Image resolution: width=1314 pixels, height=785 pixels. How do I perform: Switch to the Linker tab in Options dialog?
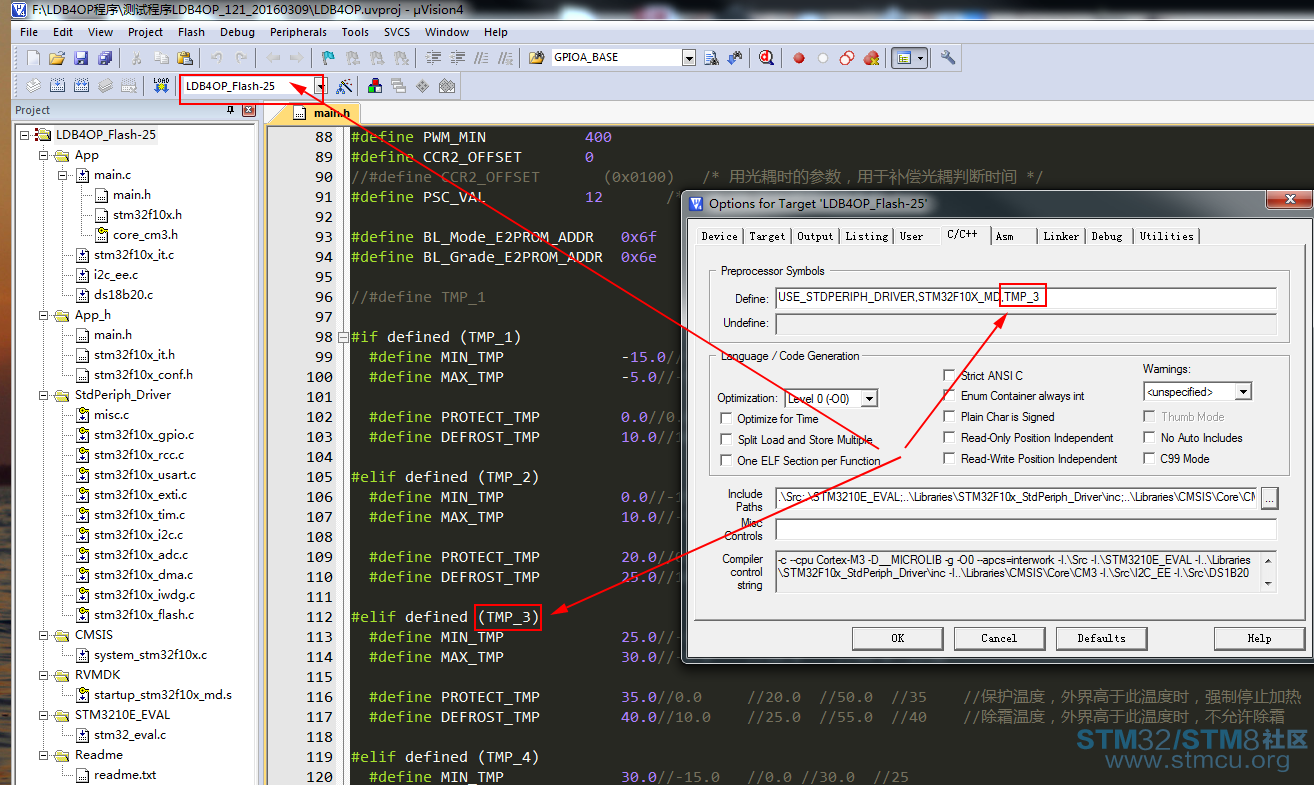click(1061, 236)
